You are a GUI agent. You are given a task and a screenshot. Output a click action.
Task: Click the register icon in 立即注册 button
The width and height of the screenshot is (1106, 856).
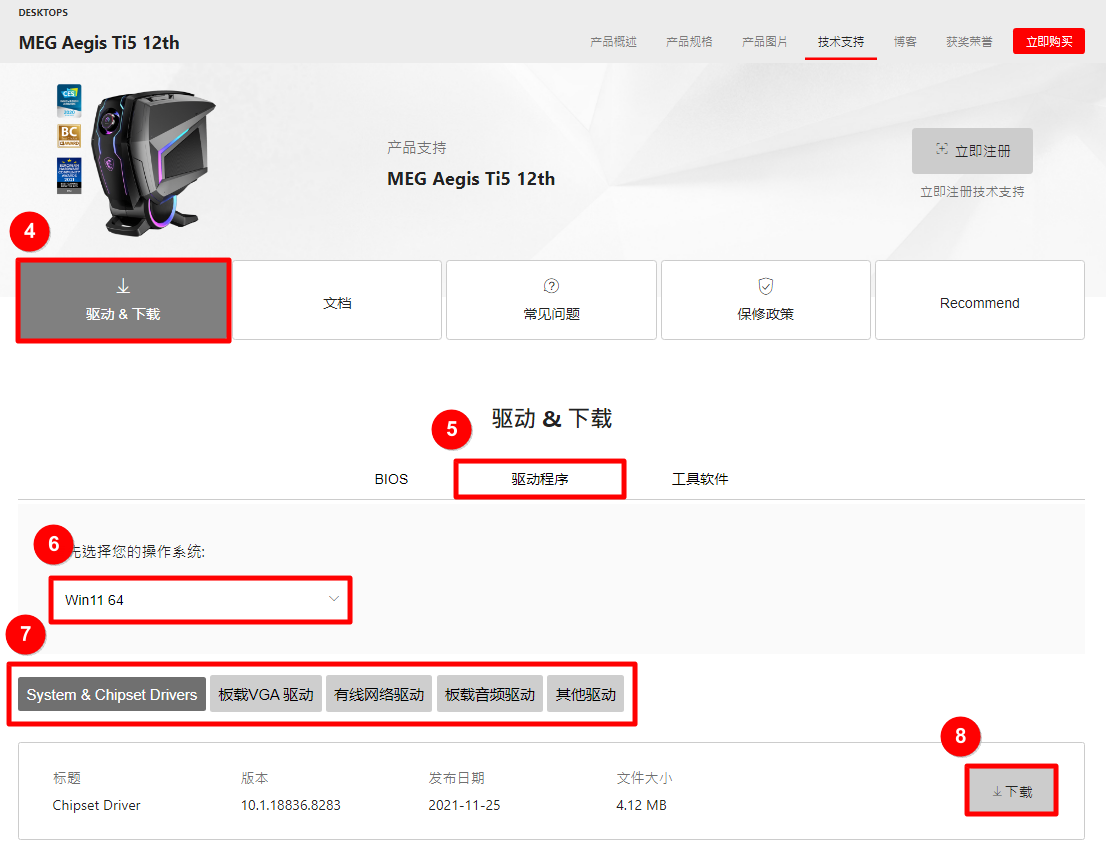(x=941, y=150)
